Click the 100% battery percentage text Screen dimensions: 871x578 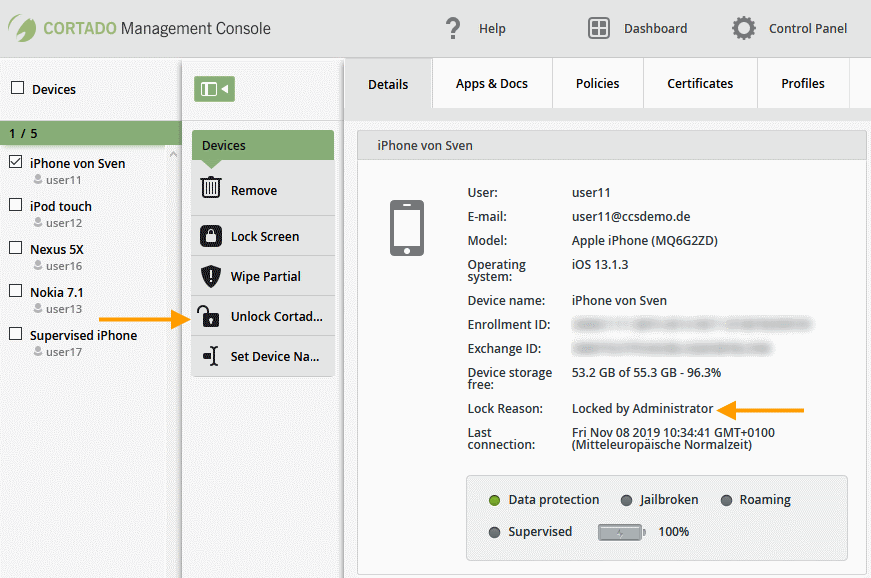click(673, 532)
